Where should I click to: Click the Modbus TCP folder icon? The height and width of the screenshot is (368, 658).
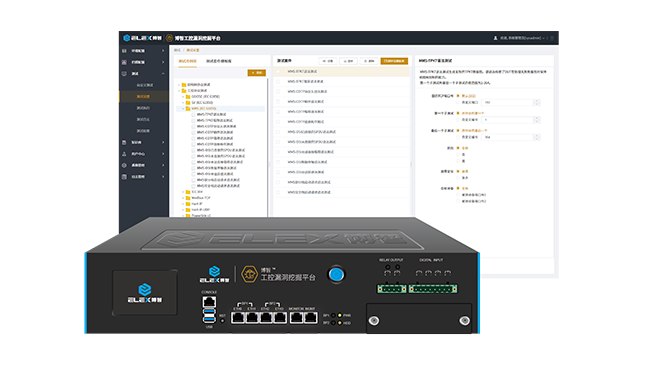coord(188,198)
